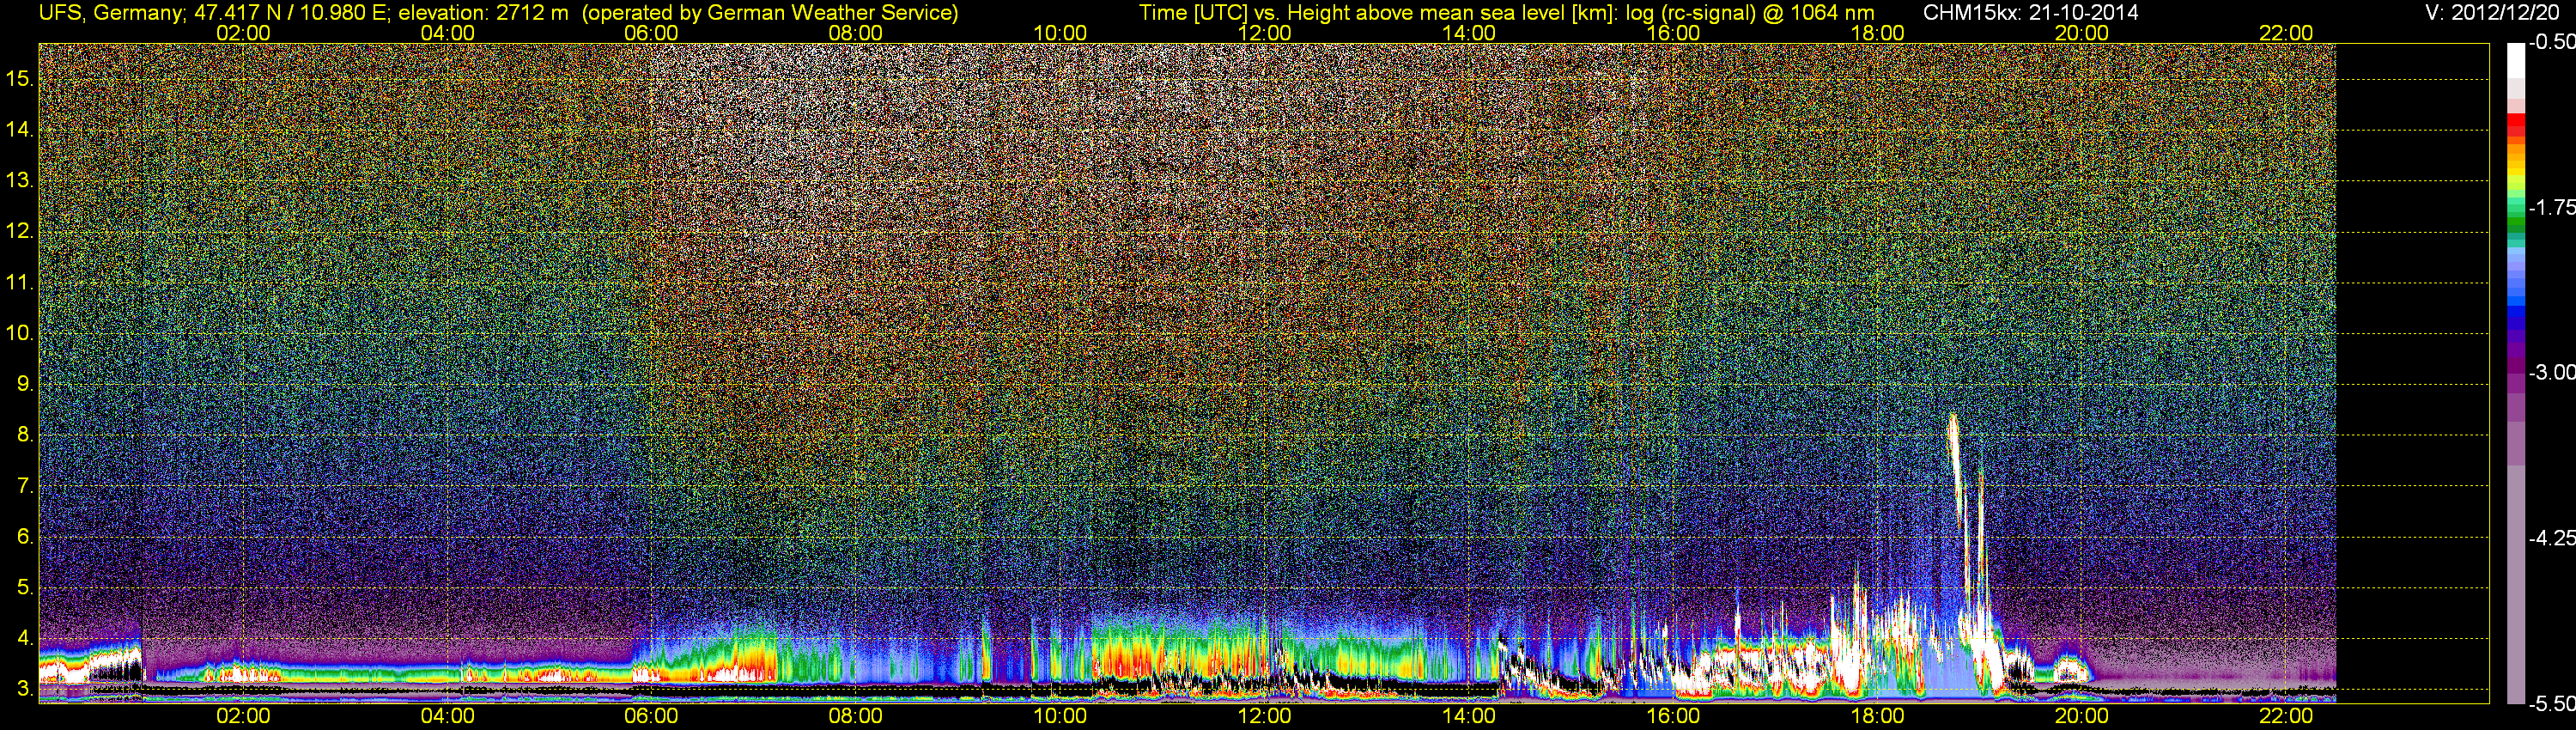
Task: Click the '08:00' label on the top time axis
Action: [856, 33]
